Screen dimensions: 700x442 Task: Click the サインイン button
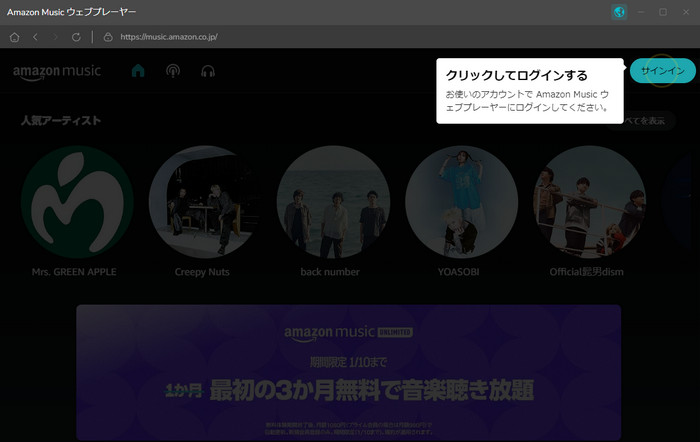662,71
